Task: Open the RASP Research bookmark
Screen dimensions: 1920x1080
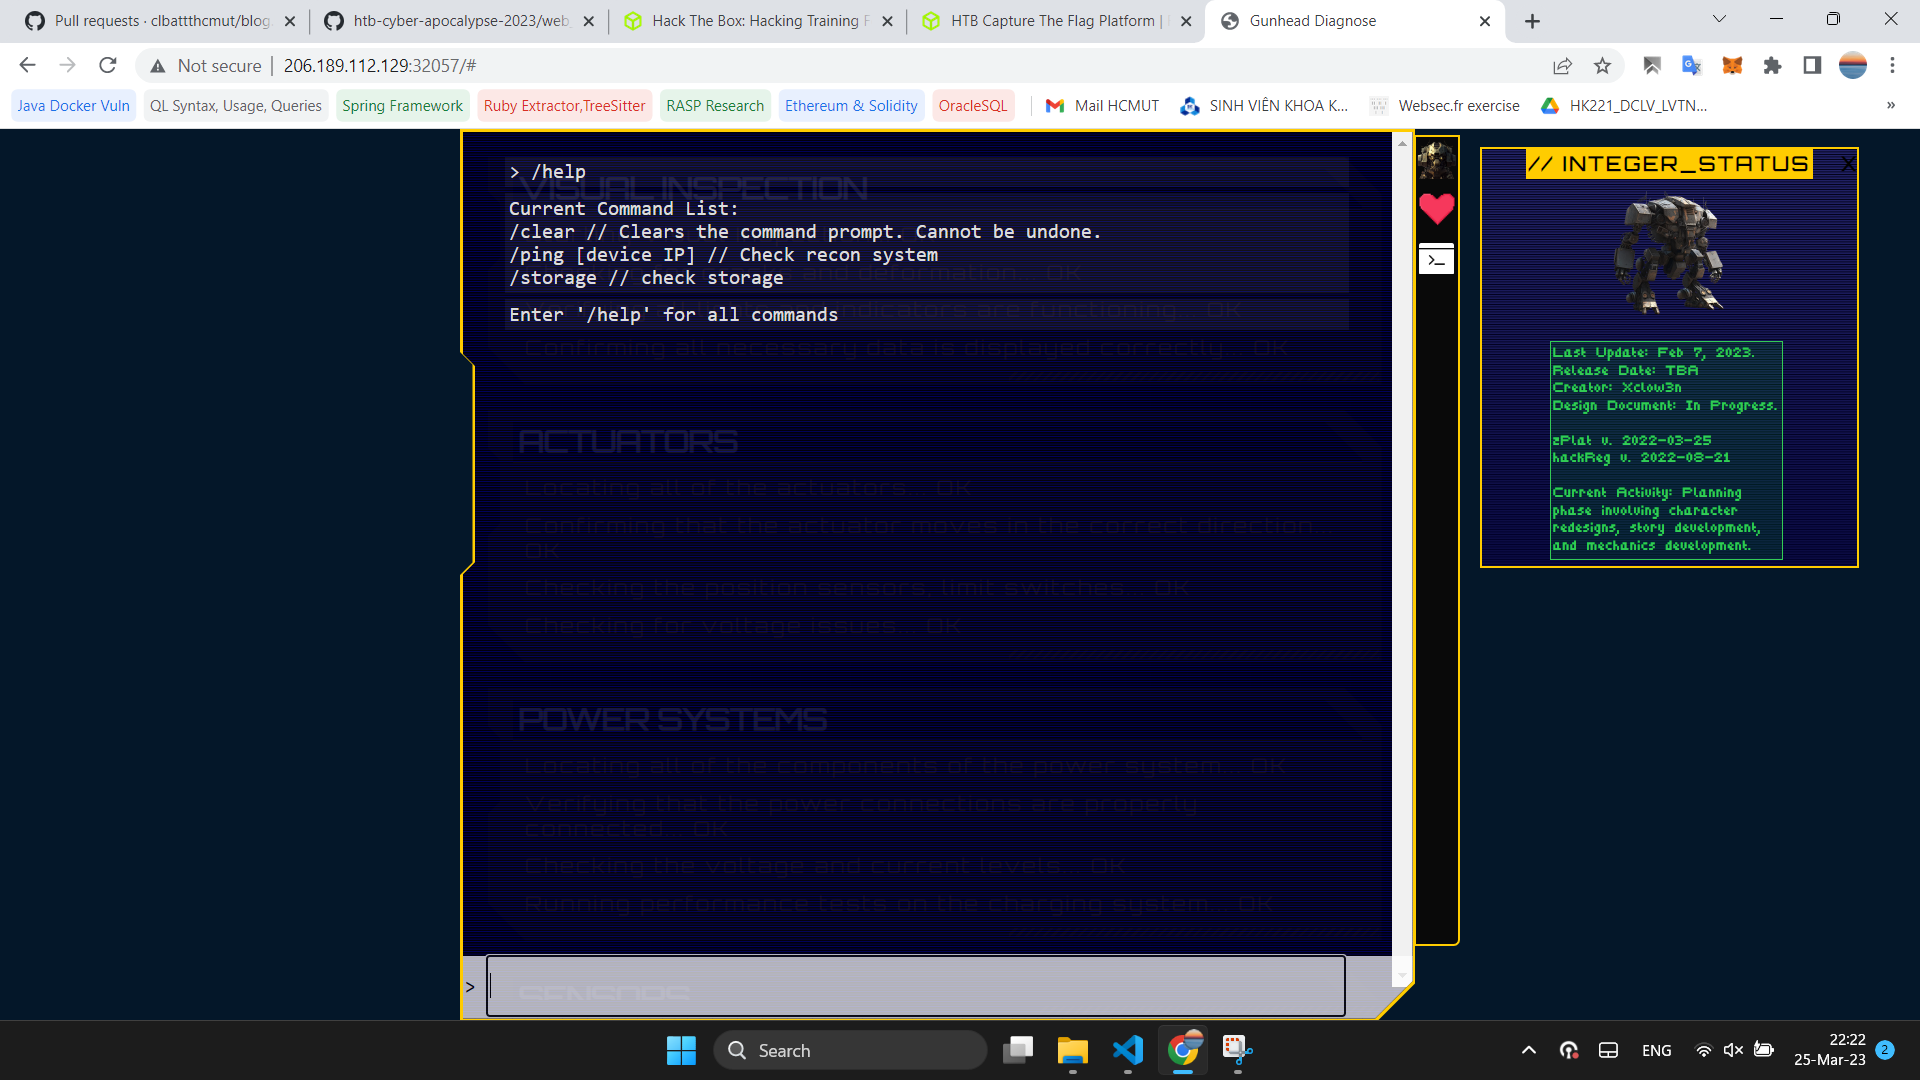Action: coord(714,105)
